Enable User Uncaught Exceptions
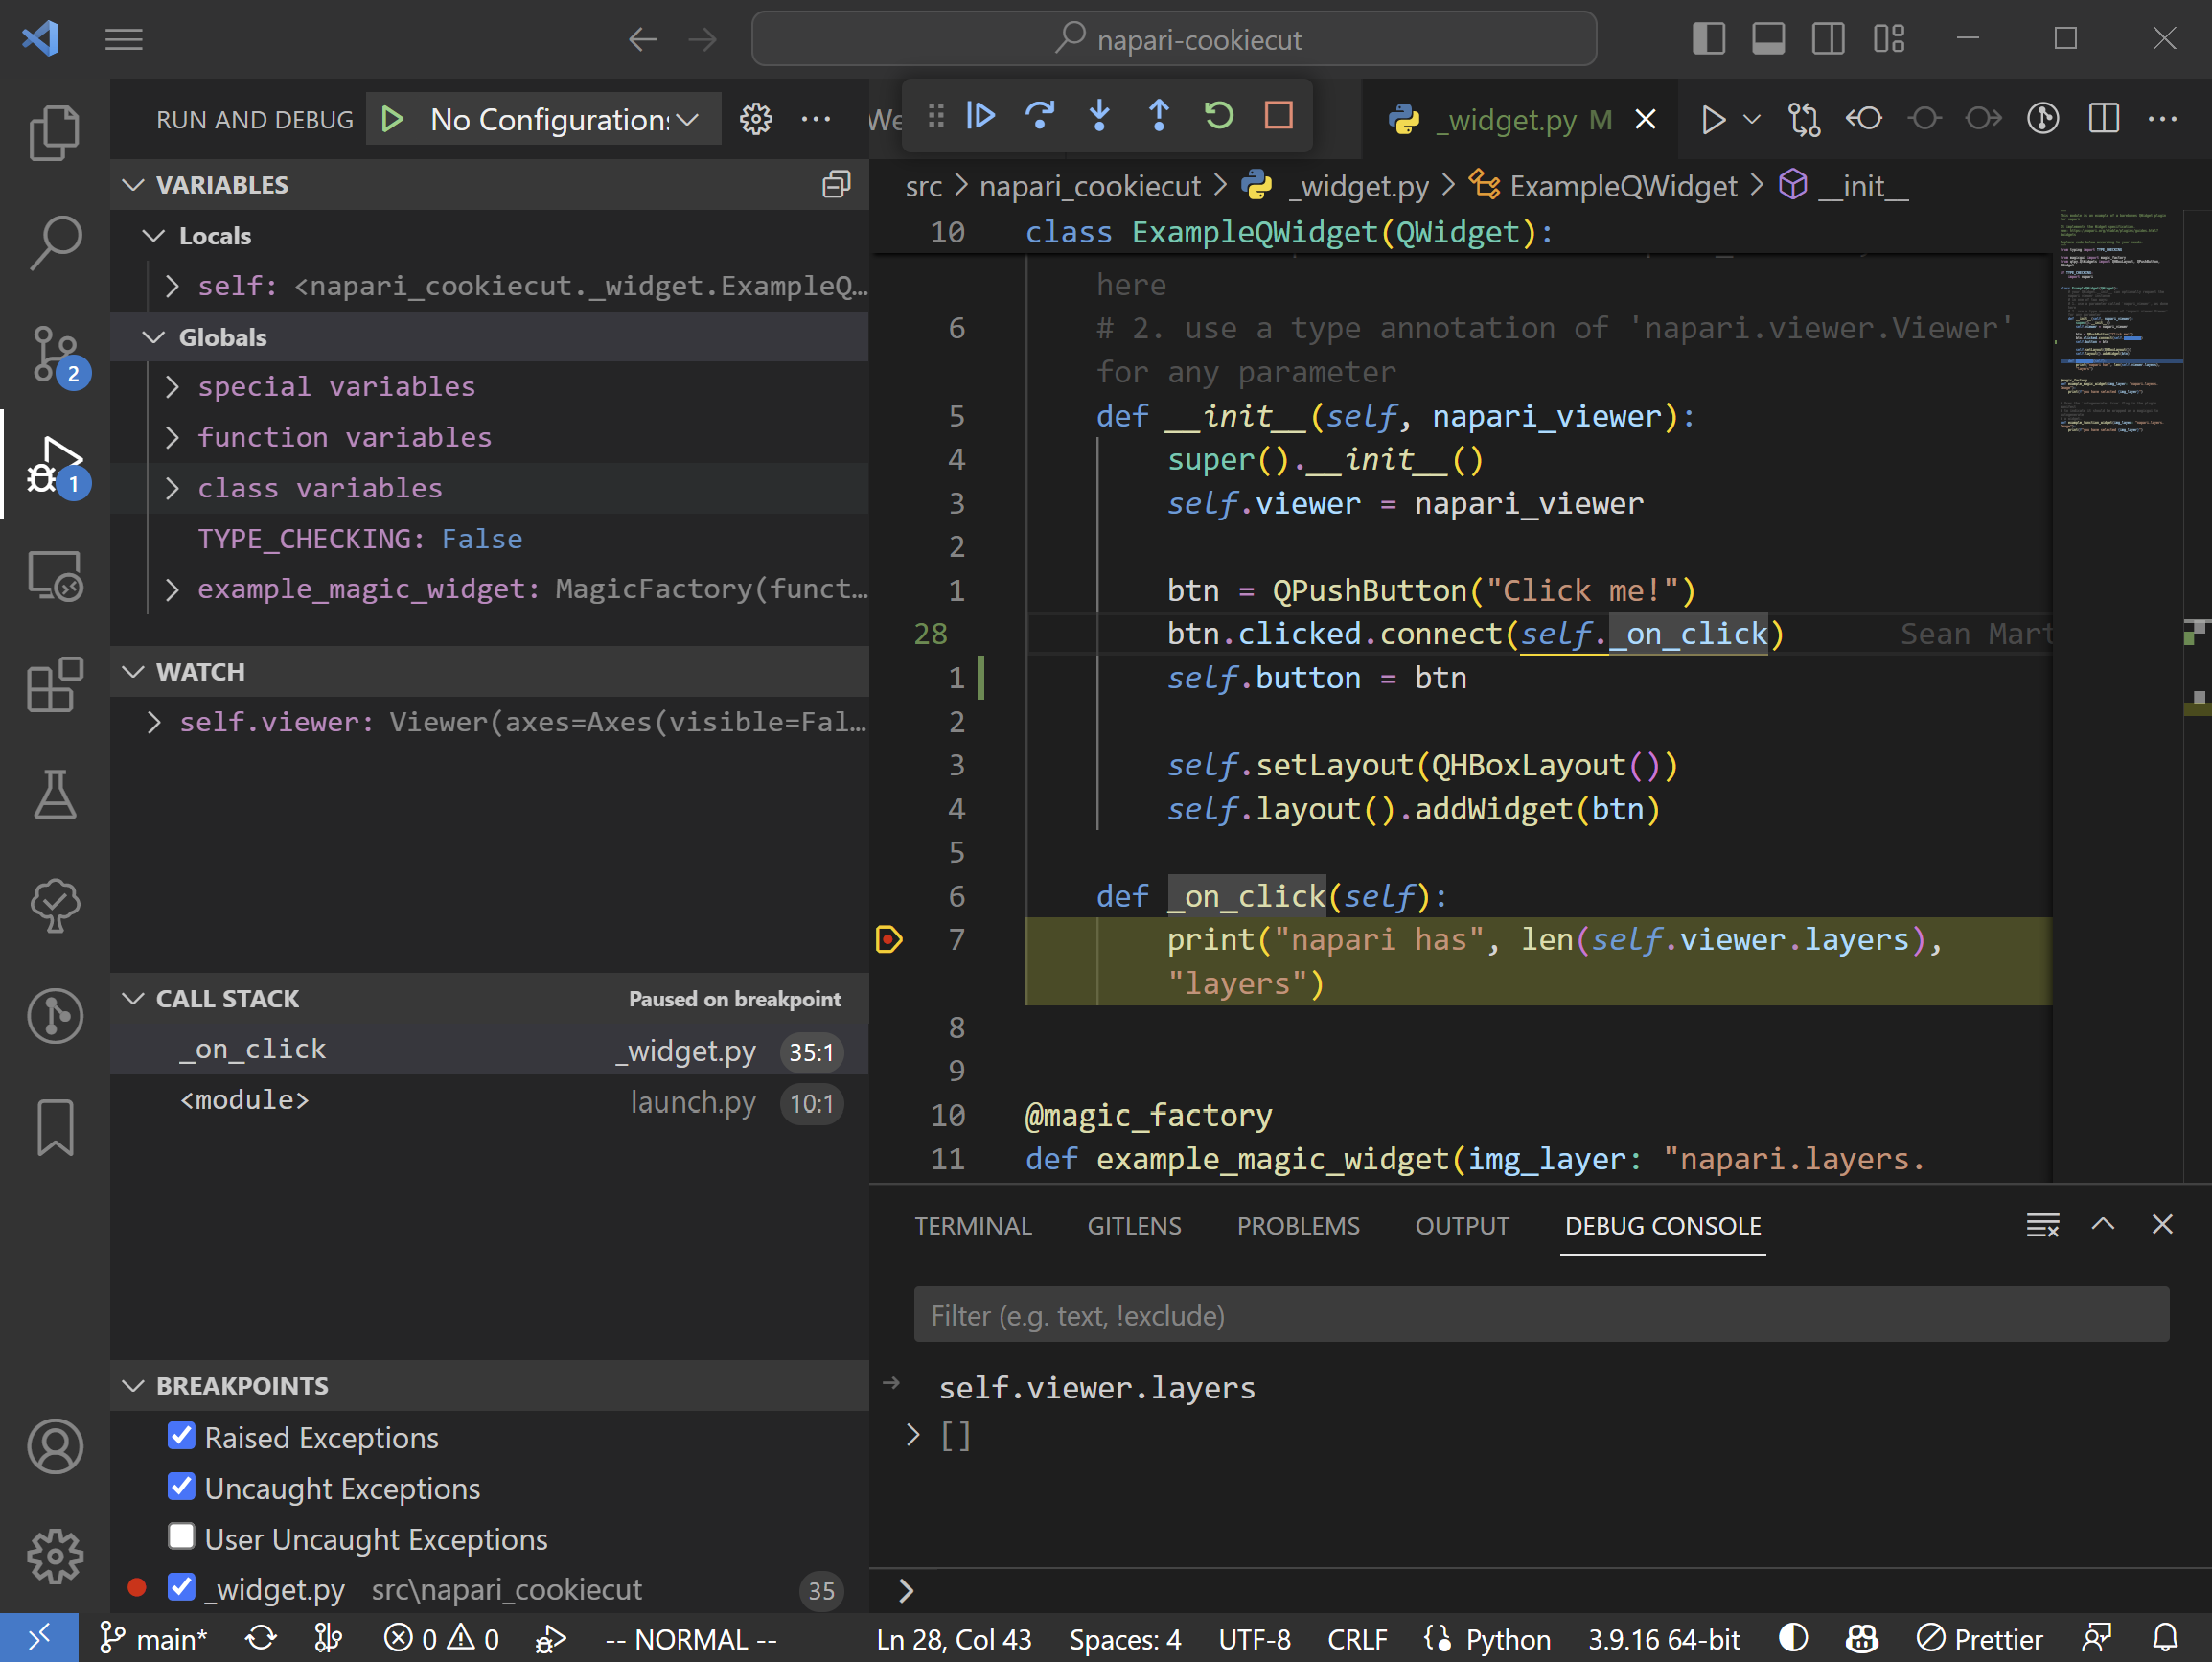This screenshot has width=2212, height=1662. point(181,1537)
